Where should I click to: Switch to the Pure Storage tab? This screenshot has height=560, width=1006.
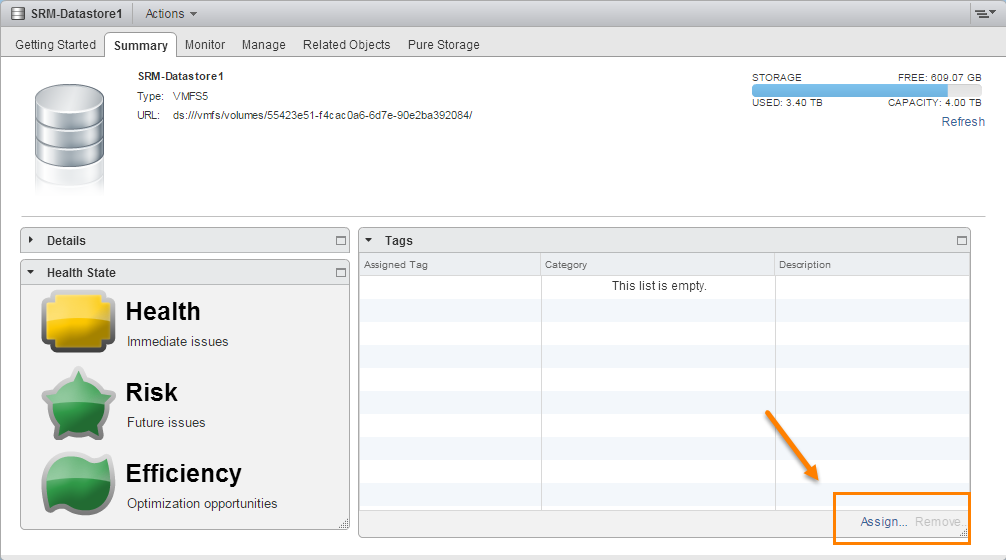[x=443, y=44]
